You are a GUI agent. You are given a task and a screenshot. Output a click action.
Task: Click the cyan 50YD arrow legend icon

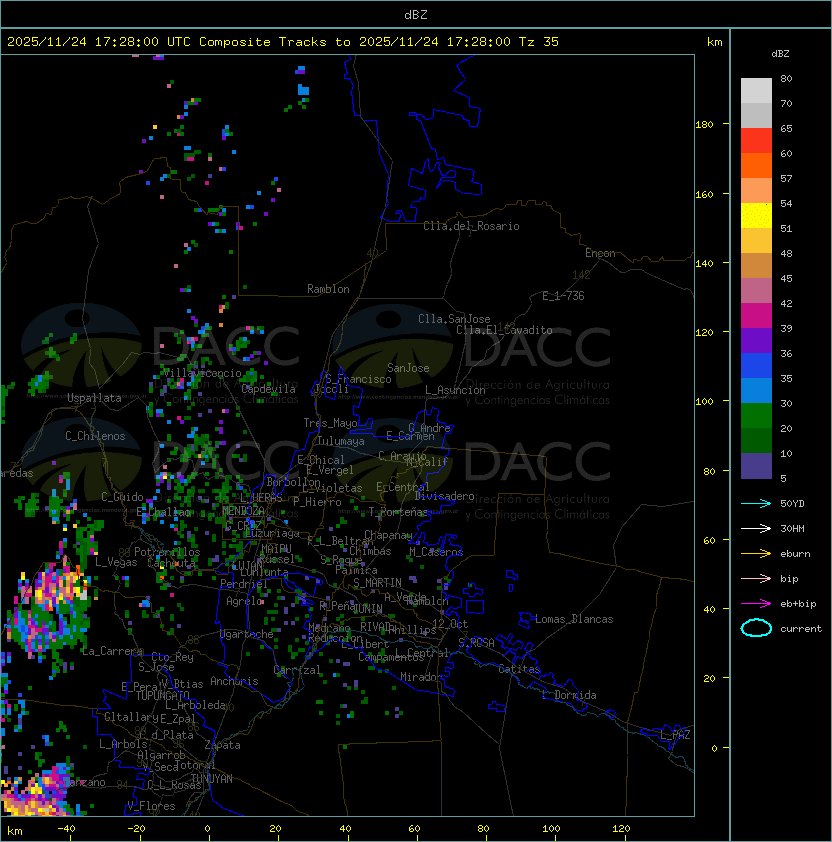tap(756, 503)
